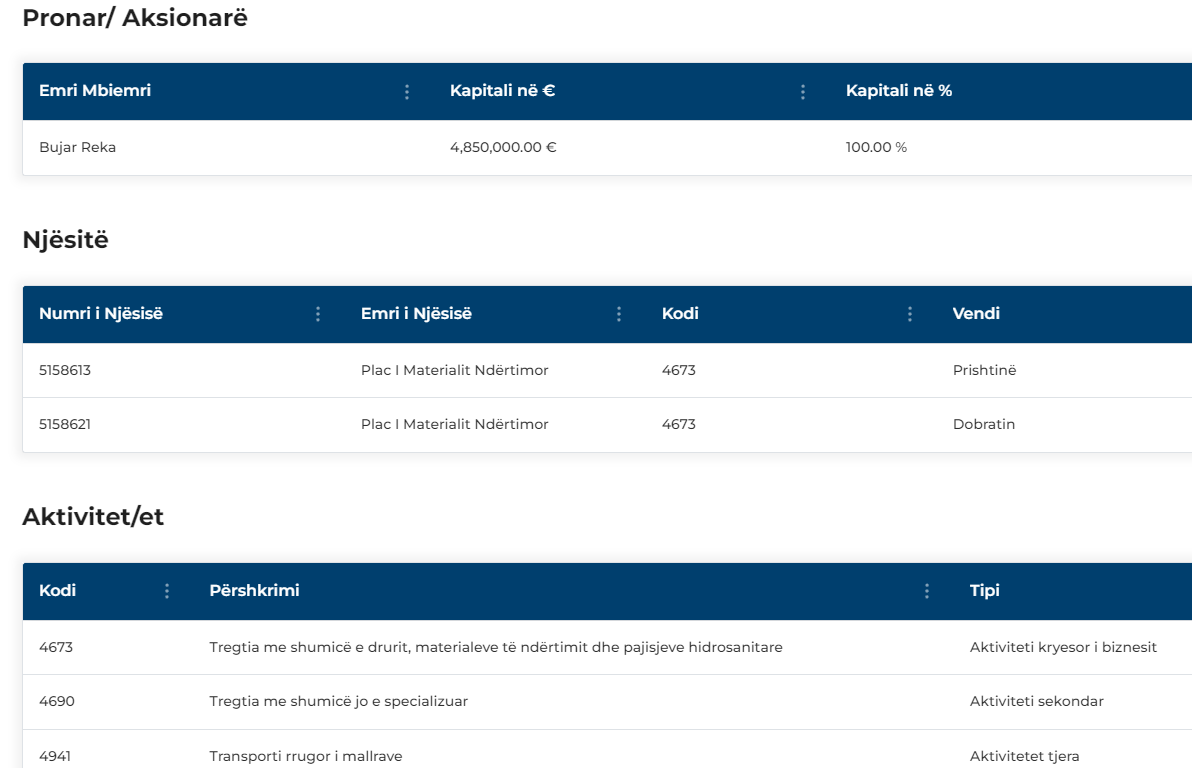The width and height of the screenshot is (1192, 768).
Task: Click unit number 5158621
Action: click(65, 425)
